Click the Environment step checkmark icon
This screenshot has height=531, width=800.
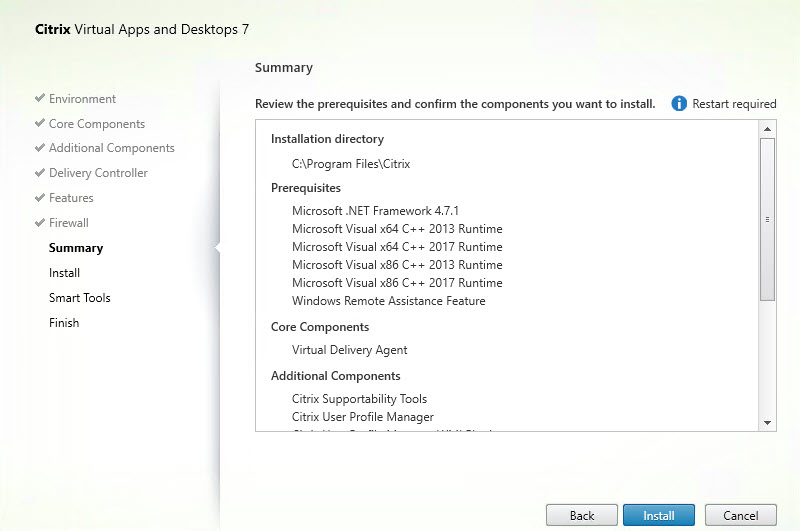click(40, 99)
